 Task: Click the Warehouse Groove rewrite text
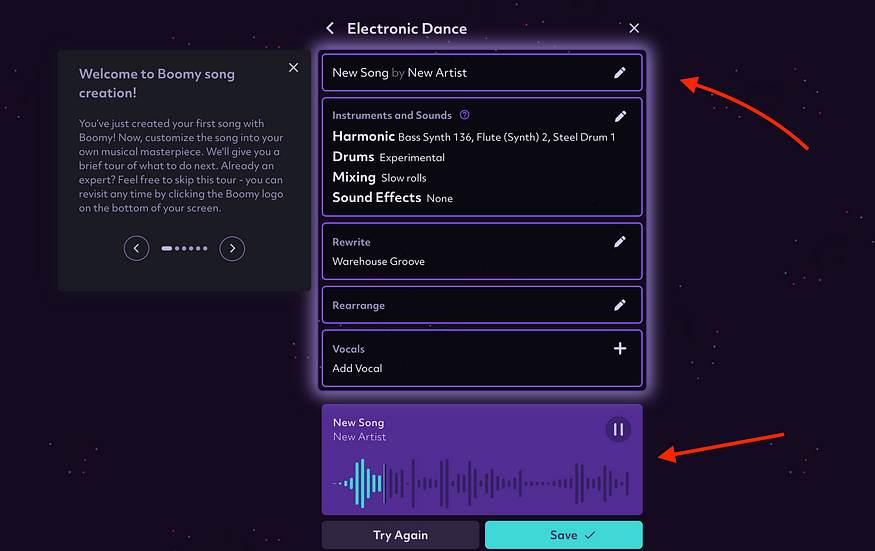pyautogui.click(x=378, y=261)
